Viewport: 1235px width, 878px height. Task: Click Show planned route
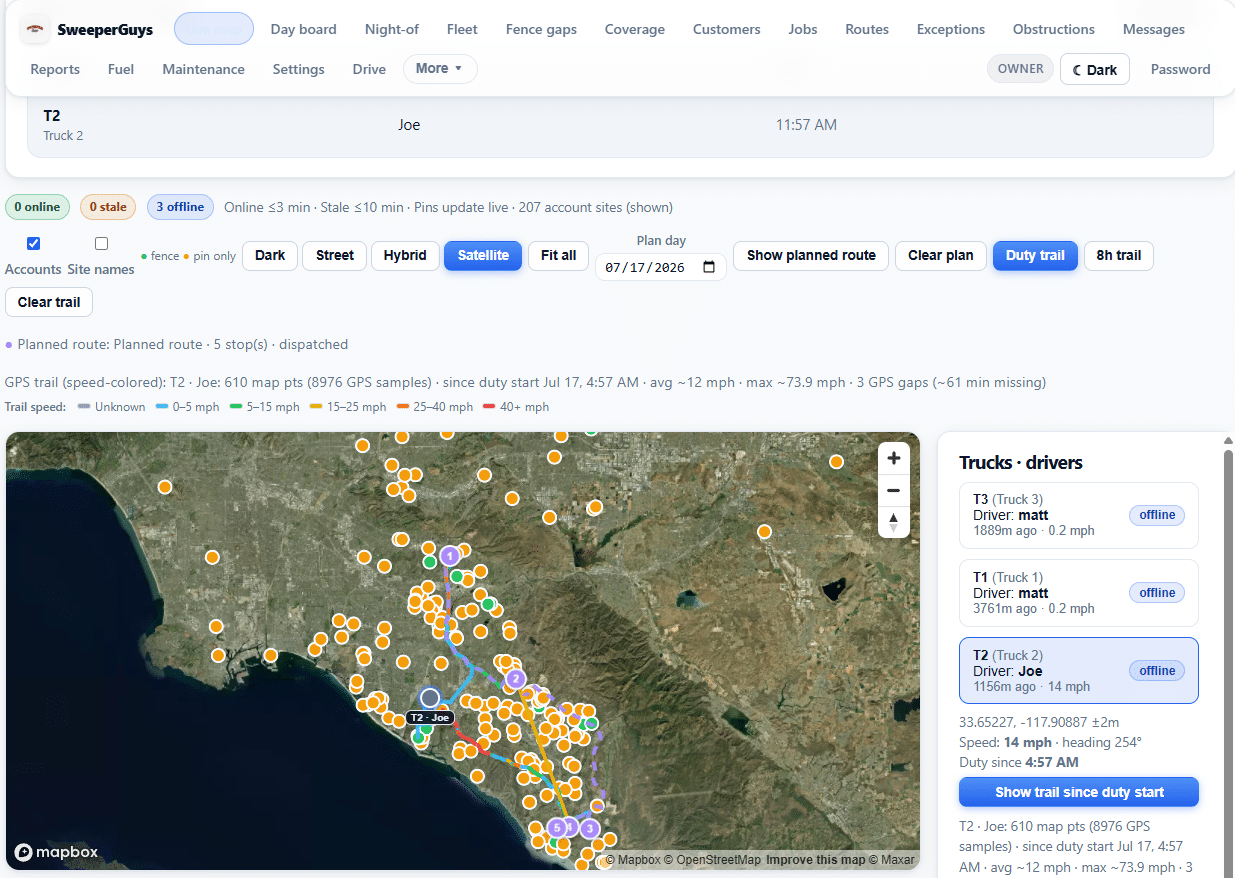[x=811, y=255]
